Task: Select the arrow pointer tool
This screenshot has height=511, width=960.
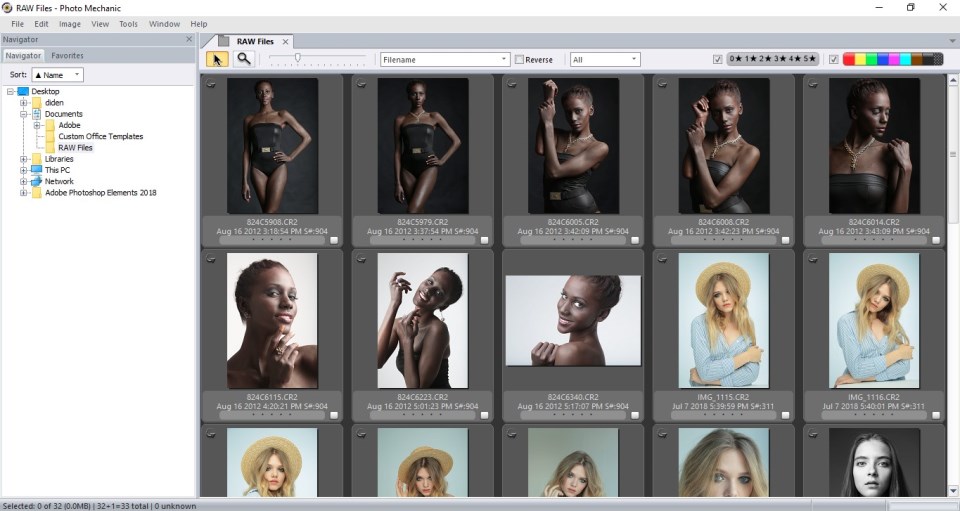Action: 217,59
